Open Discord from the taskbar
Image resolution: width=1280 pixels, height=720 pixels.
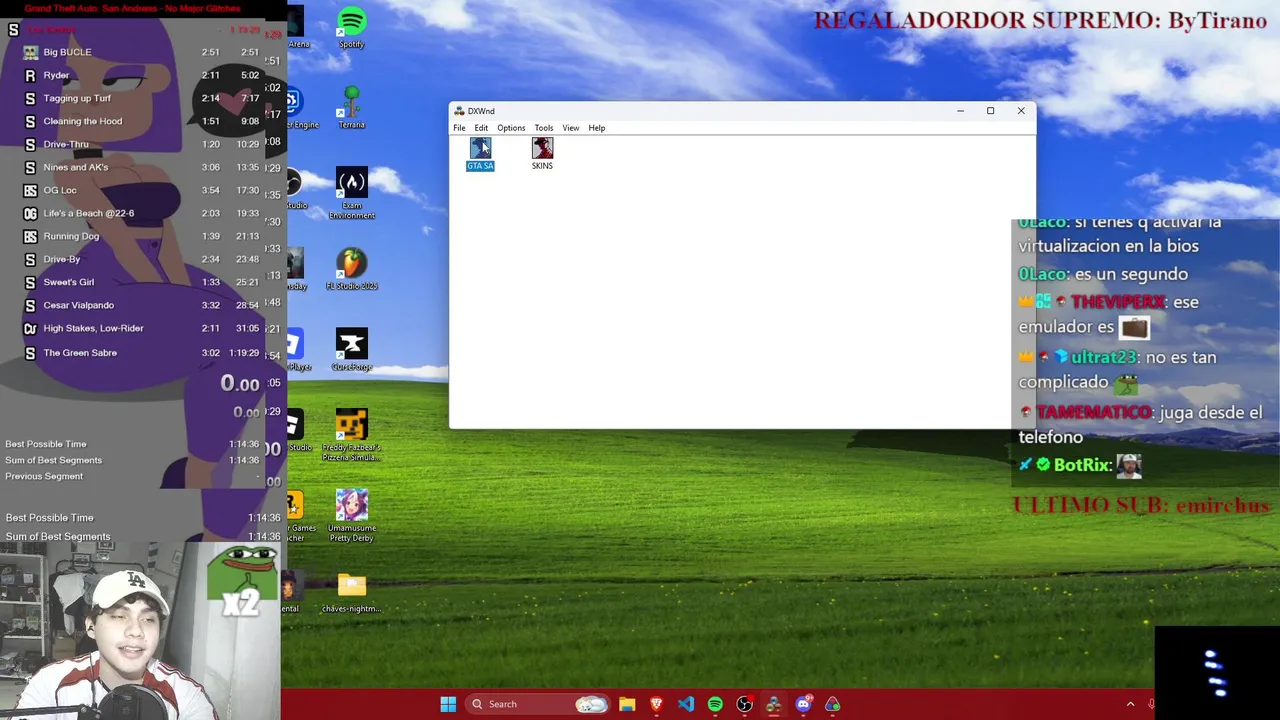point(803,704)
